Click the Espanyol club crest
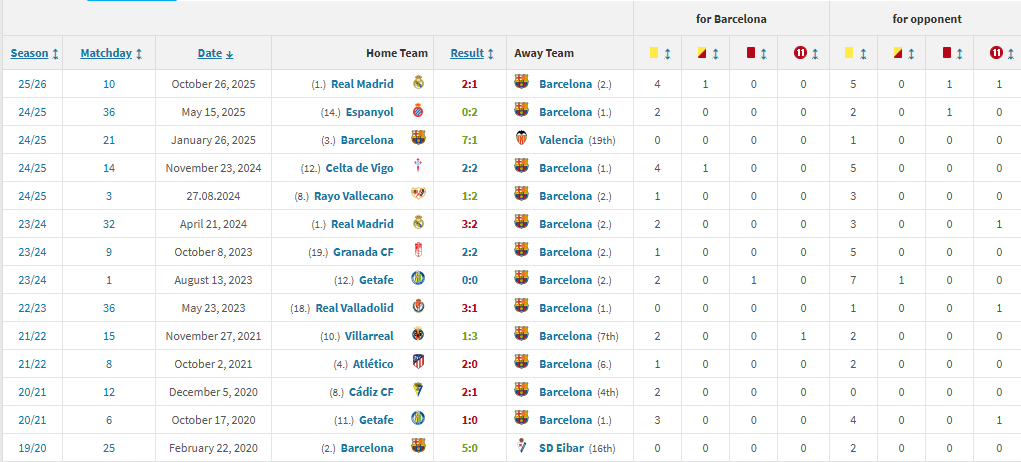 [418, 112]
